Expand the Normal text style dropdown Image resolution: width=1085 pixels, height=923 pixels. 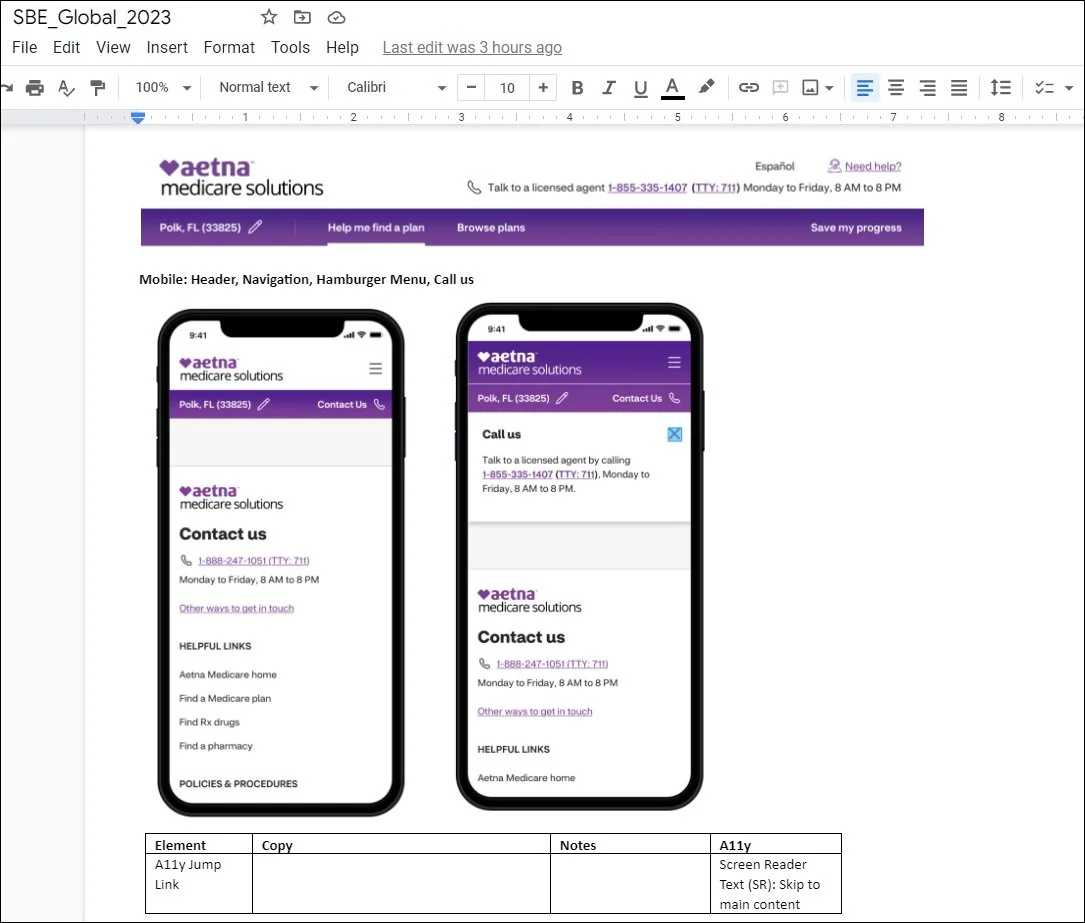coord(268,87)
